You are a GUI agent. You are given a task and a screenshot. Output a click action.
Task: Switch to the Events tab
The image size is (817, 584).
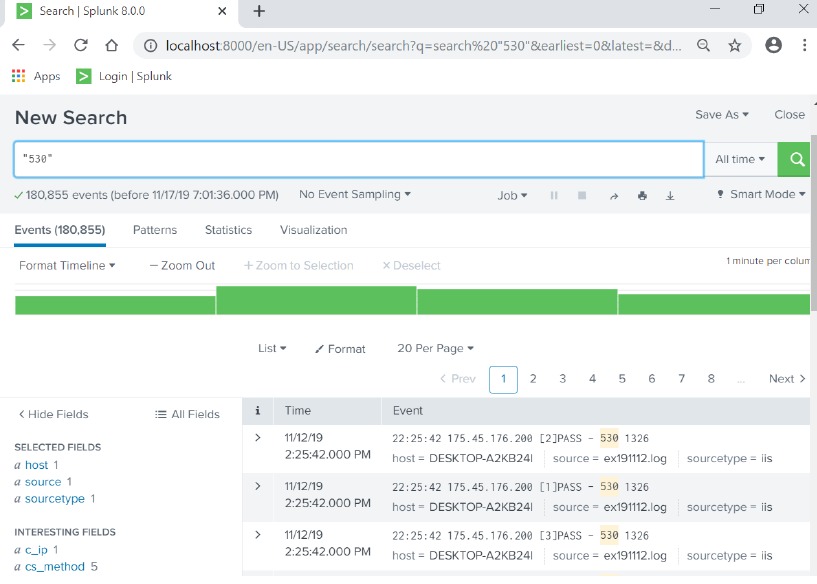tap(60, 230)
